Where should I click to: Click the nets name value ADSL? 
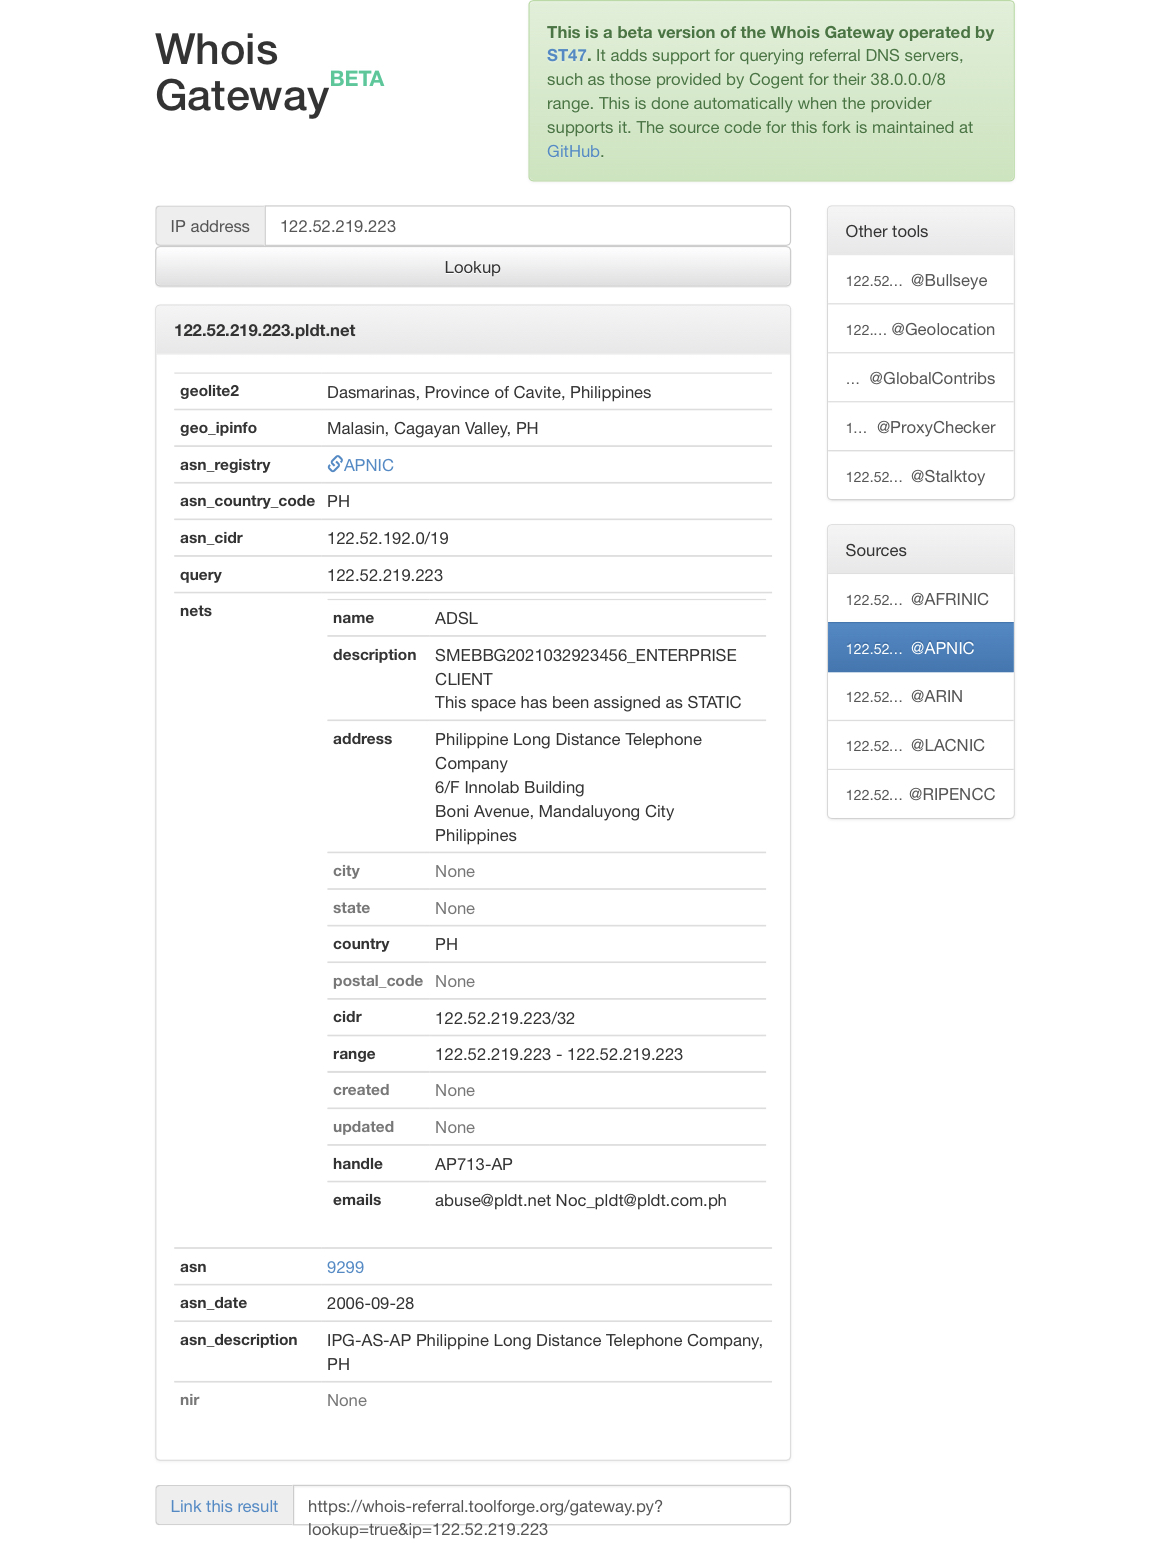(456, 618)
